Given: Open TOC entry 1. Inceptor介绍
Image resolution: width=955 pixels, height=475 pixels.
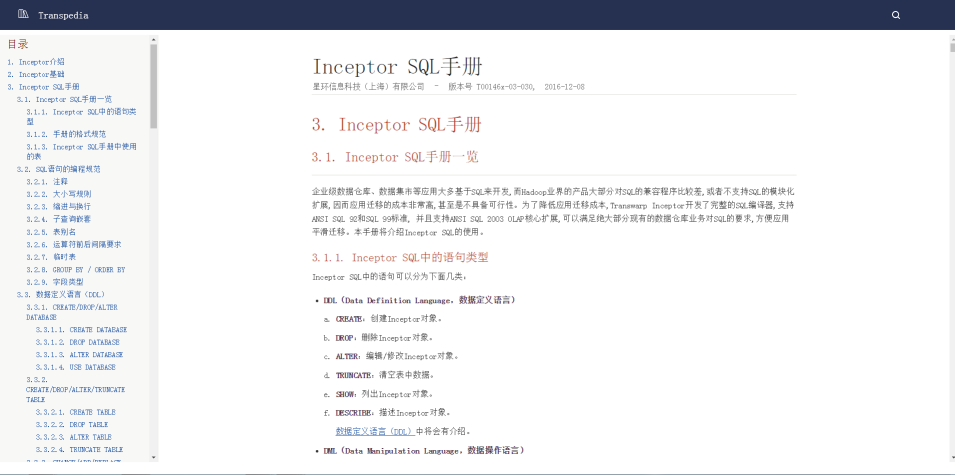Looking at the screenshot, I should point(36,62).
